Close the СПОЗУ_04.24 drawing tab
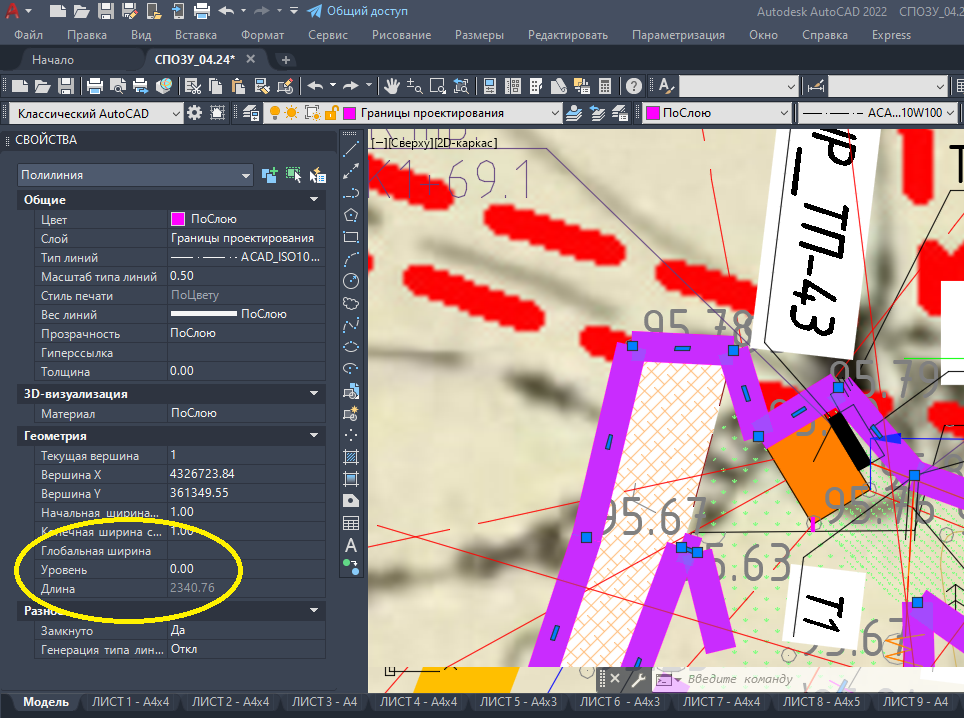This screenshot has height=718, width=964. [250, 59]
